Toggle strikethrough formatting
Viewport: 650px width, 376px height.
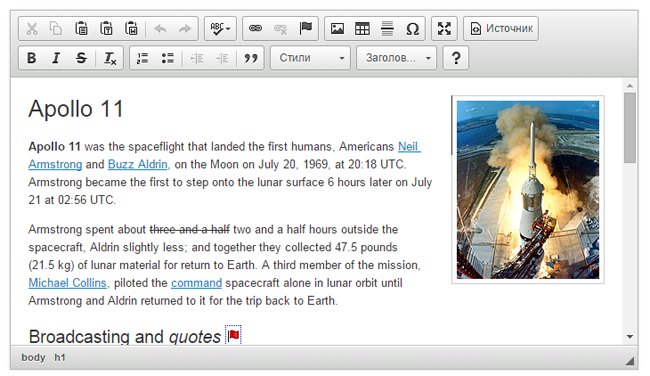click(x=81, y=58)
